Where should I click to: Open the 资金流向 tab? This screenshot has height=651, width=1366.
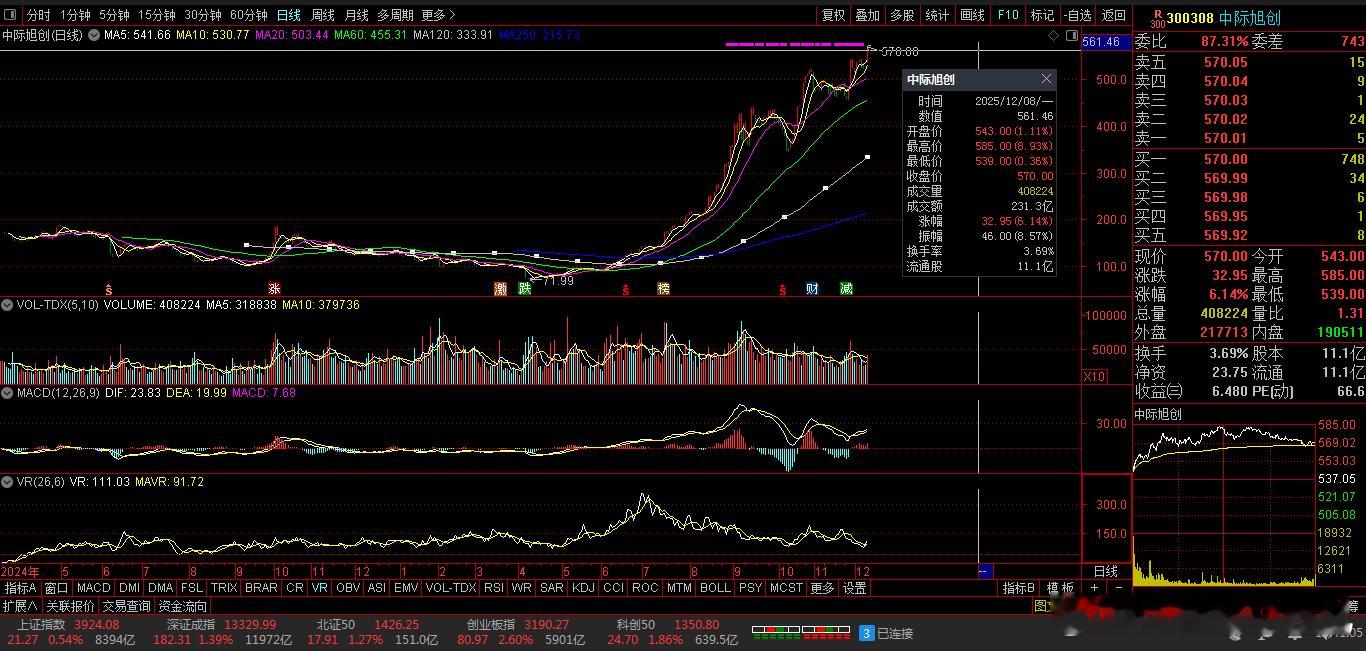182,606
